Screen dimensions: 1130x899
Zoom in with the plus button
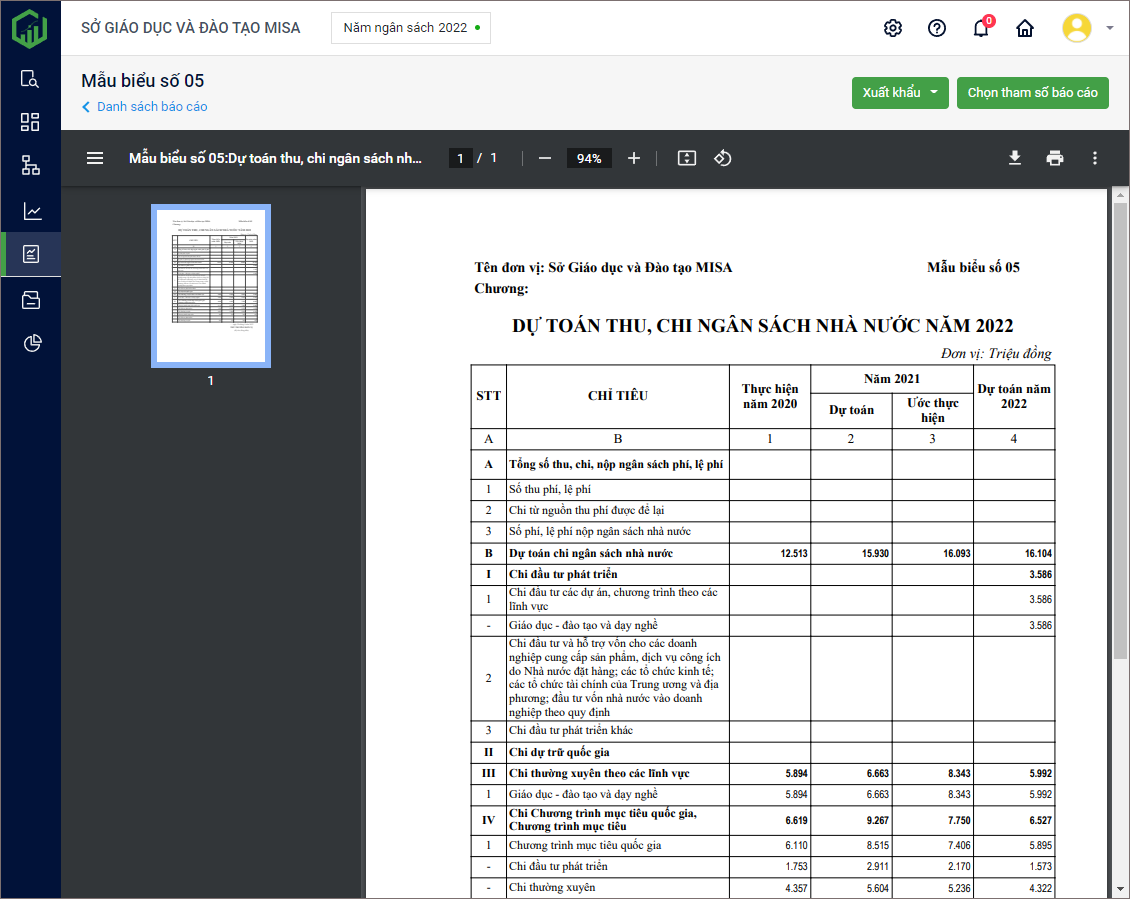(x=634, y=158)
